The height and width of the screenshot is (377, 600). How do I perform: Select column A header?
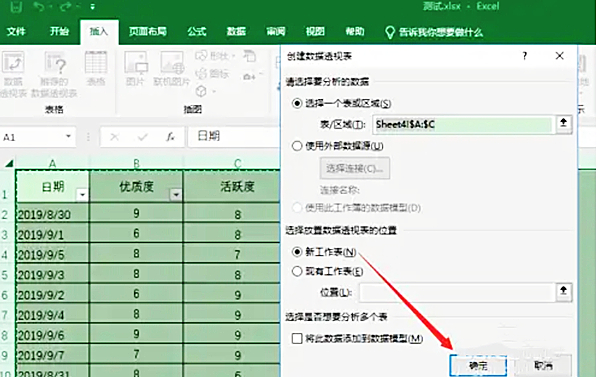pyautogui.click(x=52, y=163)
